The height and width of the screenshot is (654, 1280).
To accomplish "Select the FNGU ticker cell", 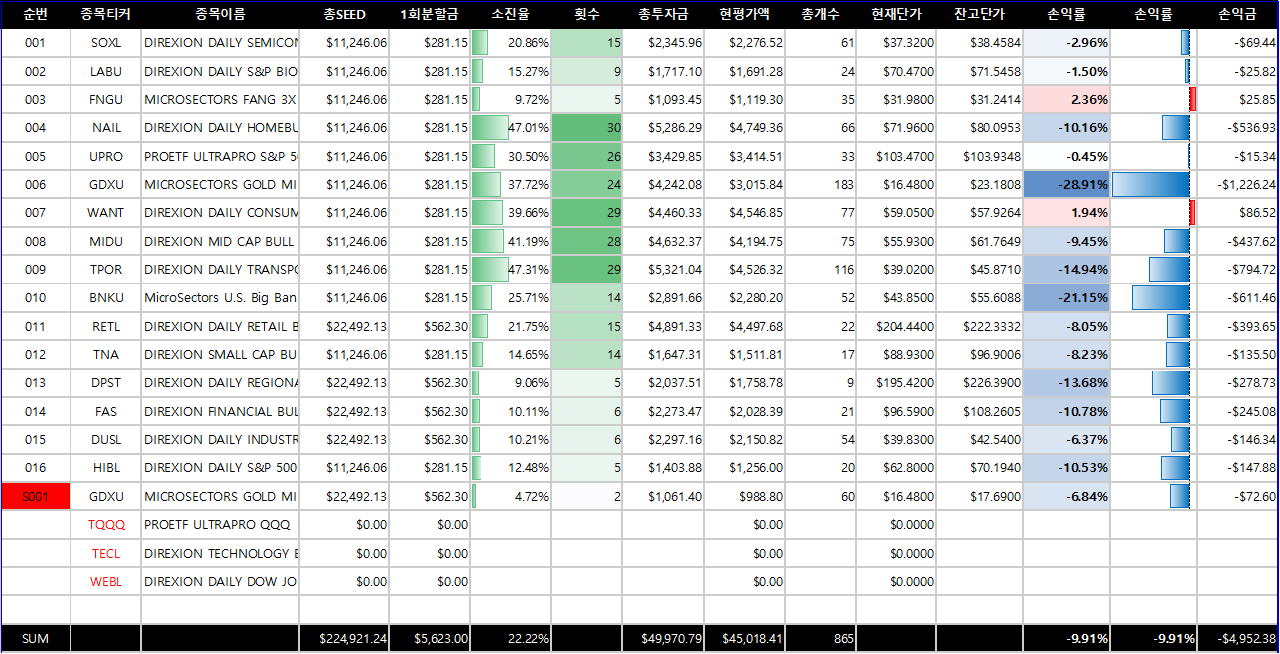I will click(x=106, y=99).
